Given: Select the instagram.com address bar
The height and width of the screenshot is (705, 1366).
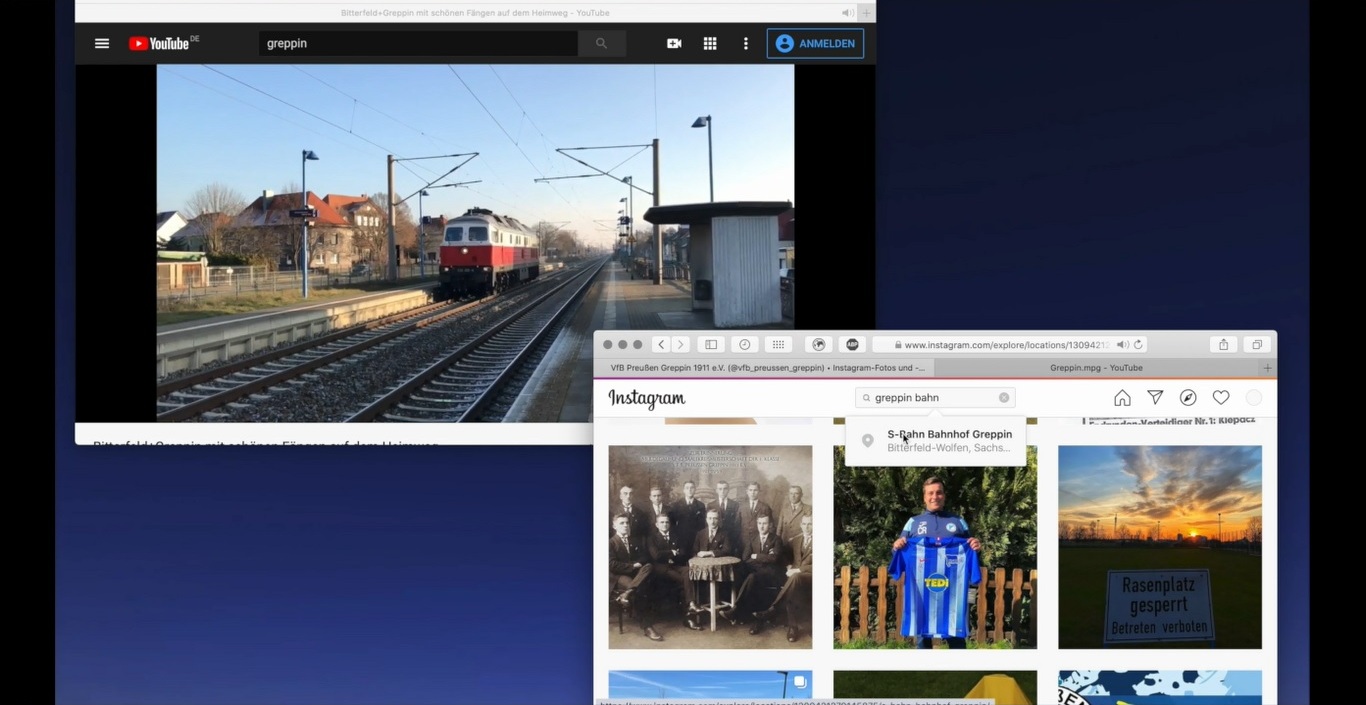Looking at the screenshot, I should tap(1010, 344).
